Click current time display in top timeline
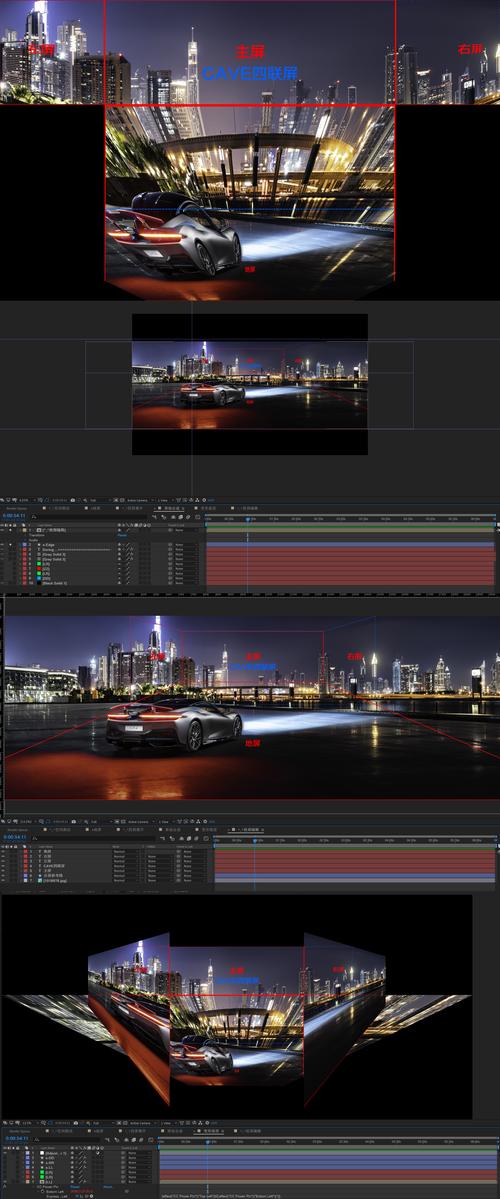Viewport: 500px width, 1199px height. pos(15,515)
